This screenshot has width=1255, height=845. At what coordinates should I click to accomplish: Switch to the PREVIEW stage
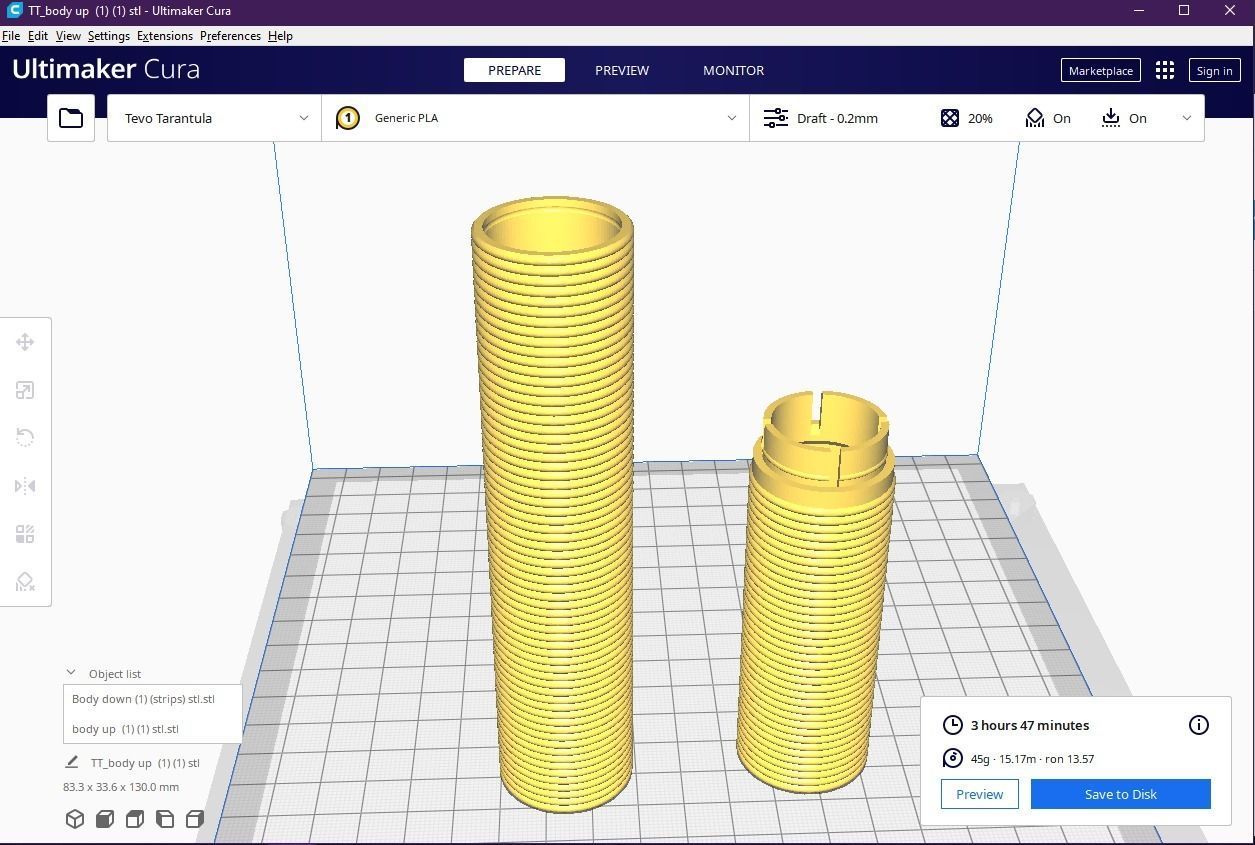tap(622, 70)
